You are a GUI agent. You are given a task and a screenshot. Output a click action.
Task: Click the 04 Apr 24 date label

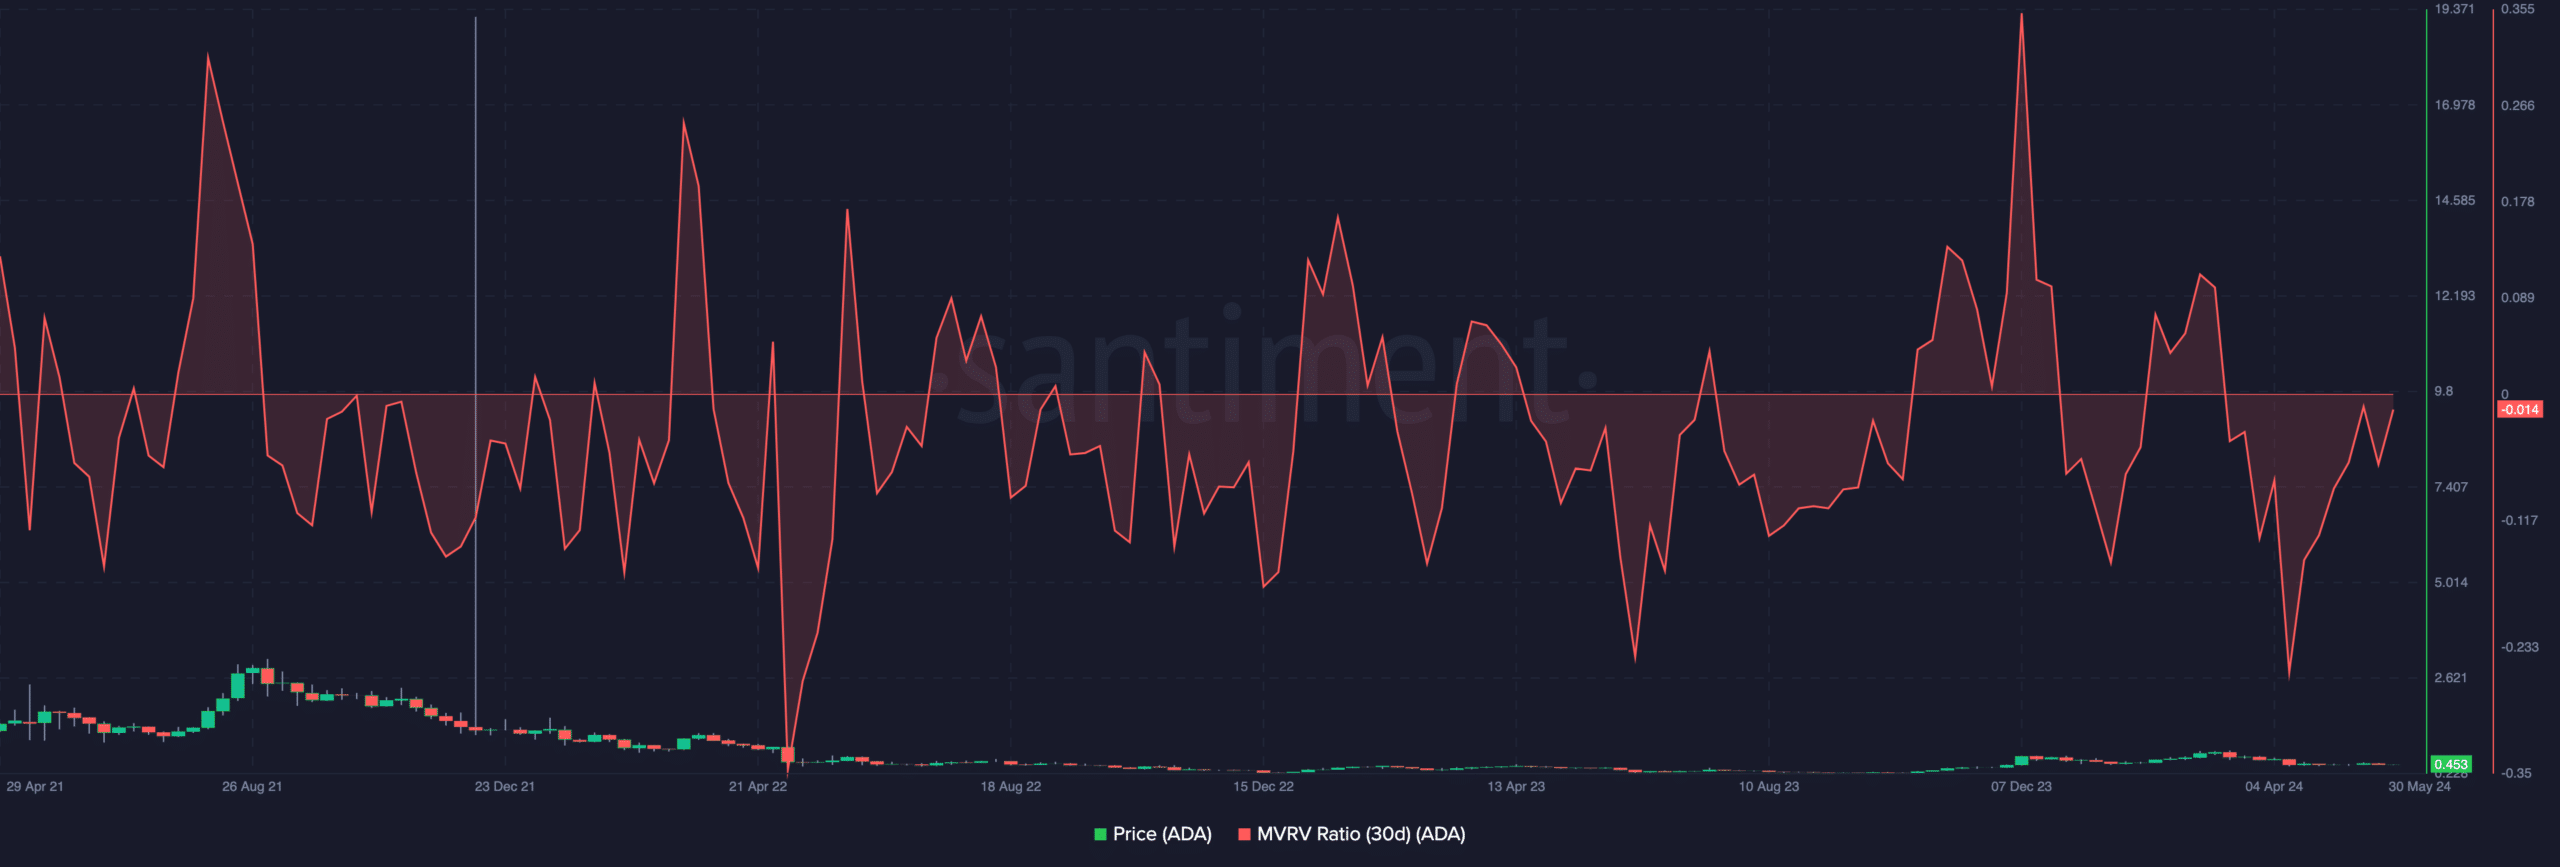click(2274, 787)
